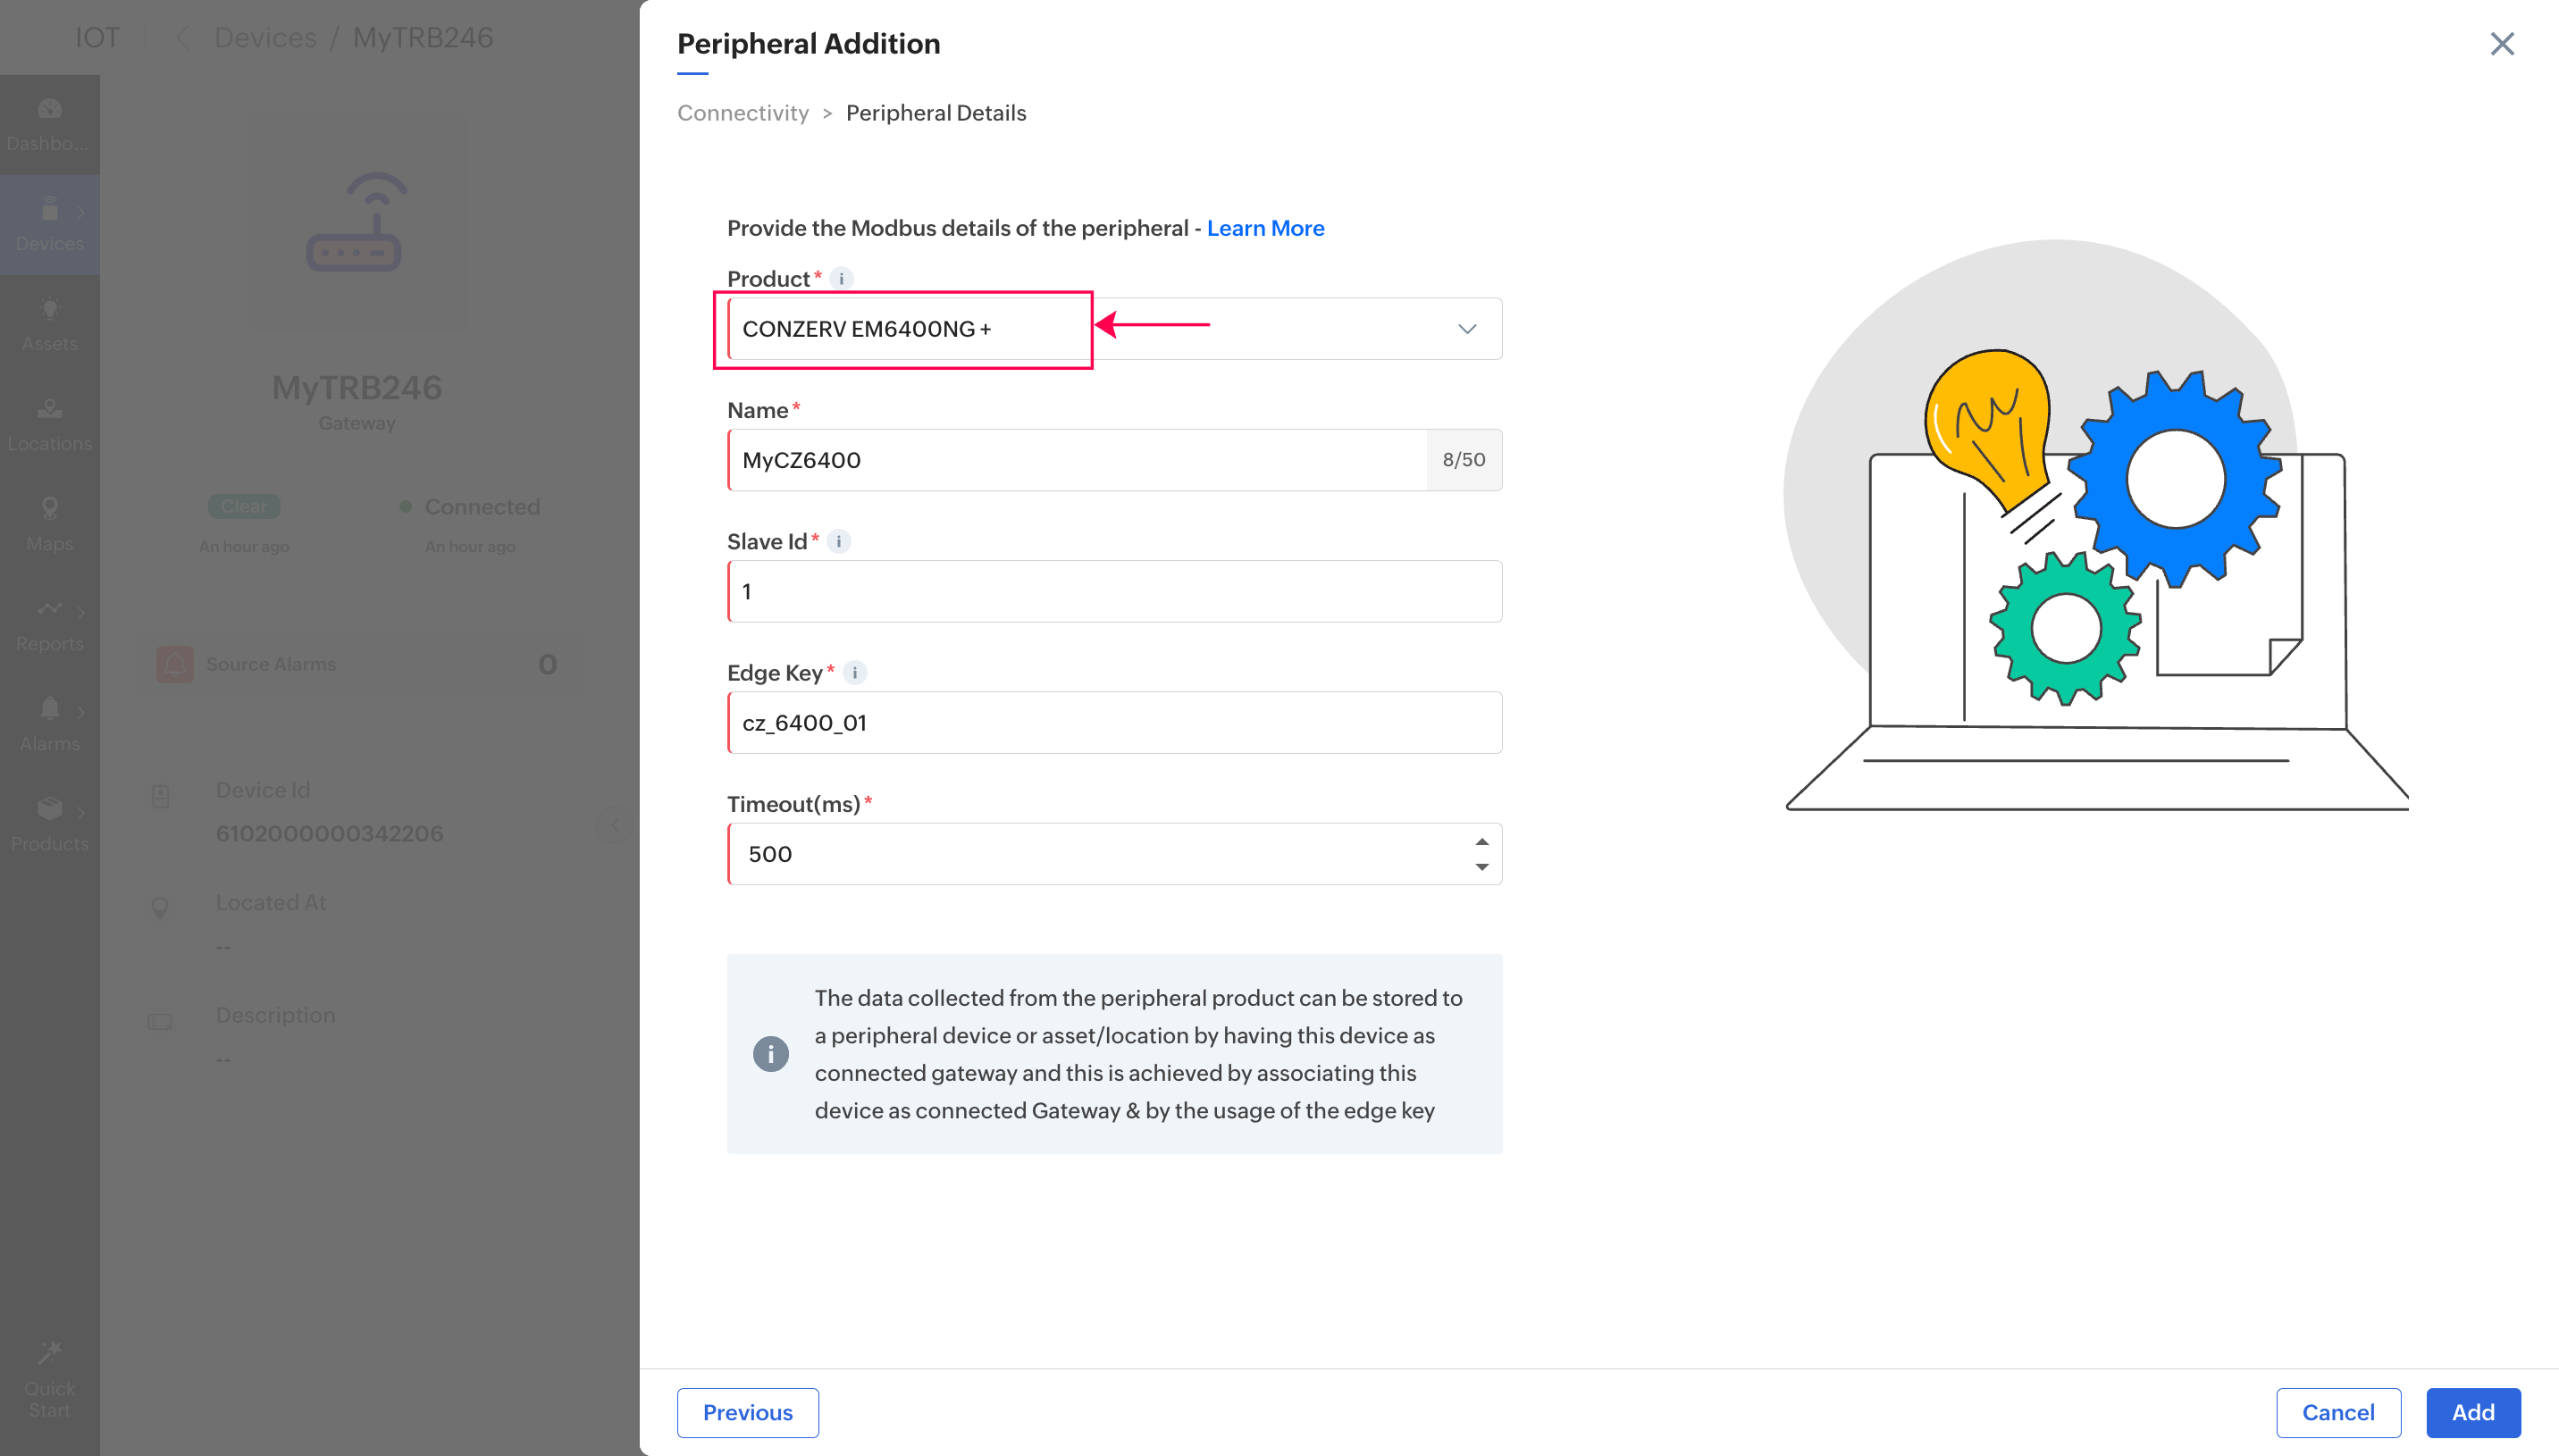The image size is (2559, 1456).
Task: Open the Learn More link
Action: pyautogui.click(x=1265, y=228)
